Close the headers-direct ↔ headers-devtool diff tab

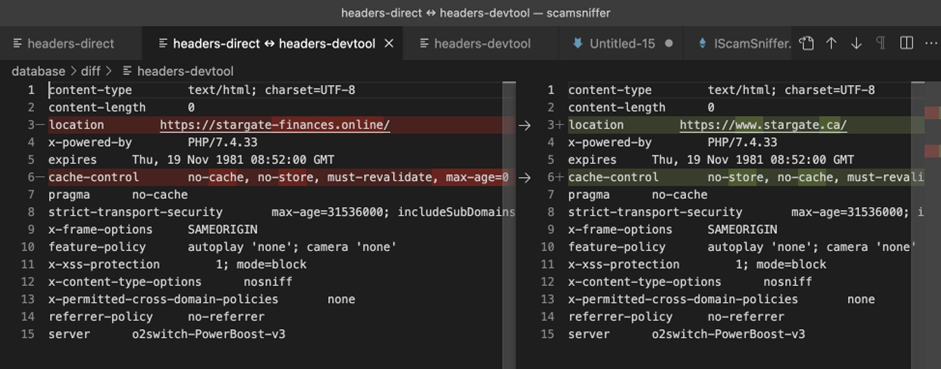[389, 43]
